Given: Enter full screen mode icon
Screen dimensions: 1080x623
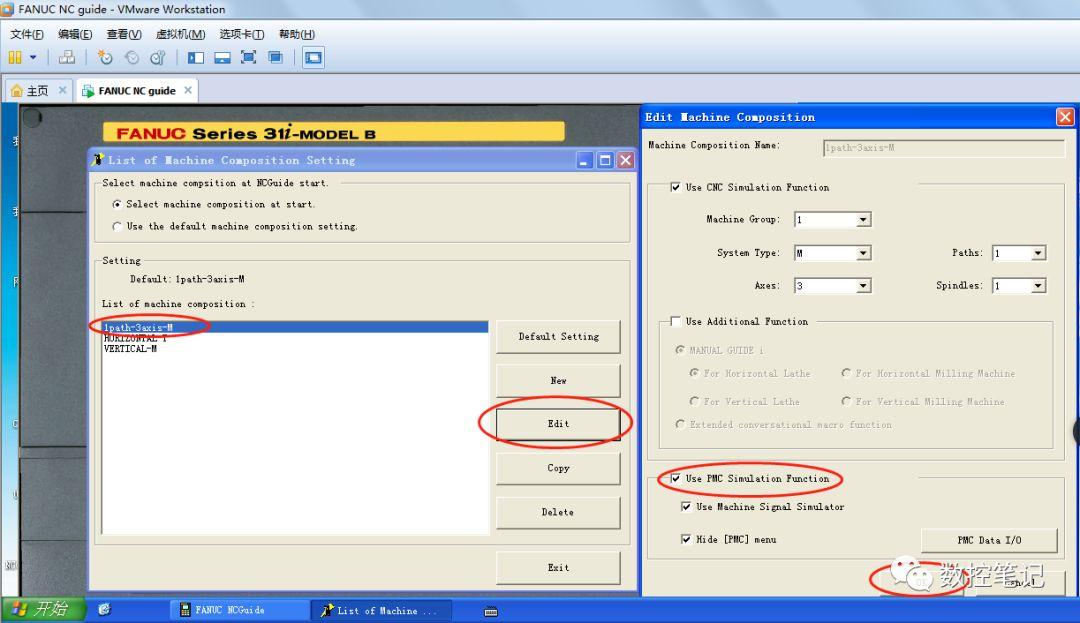Looking at the screenshot, I should click(248, 57).
